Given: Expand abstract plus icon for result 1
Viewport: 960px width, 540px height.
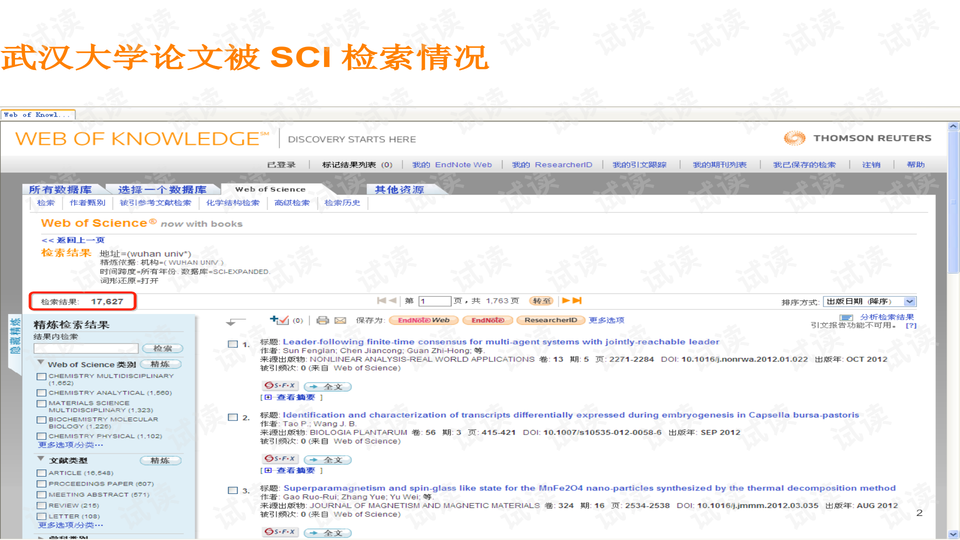Looking at the screenshot, I should (268, 397).
